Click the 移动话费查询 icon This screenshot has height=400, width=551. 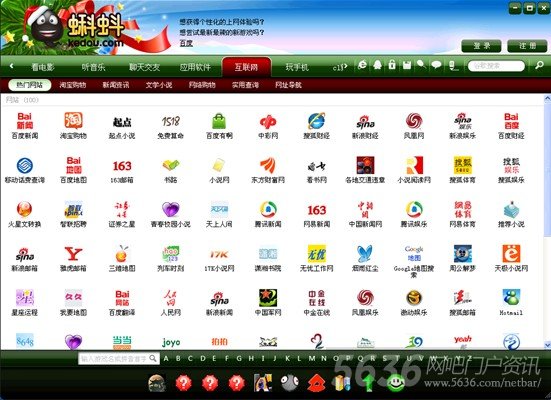point(25,166)
